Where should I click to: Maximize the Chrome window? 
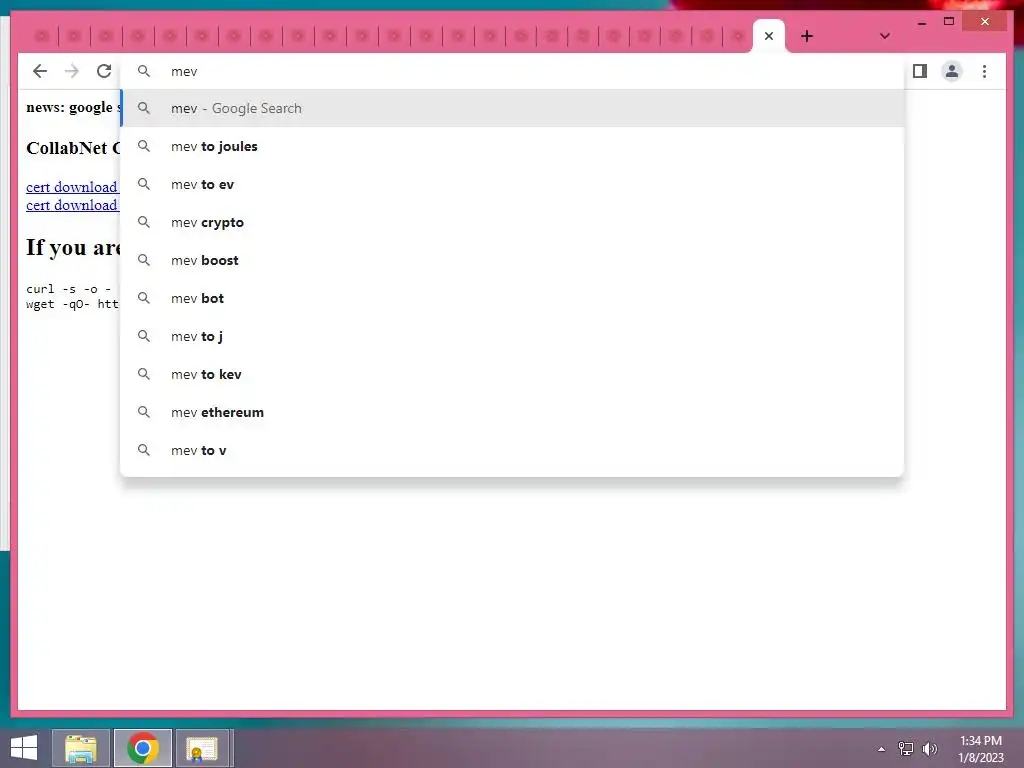949,22
